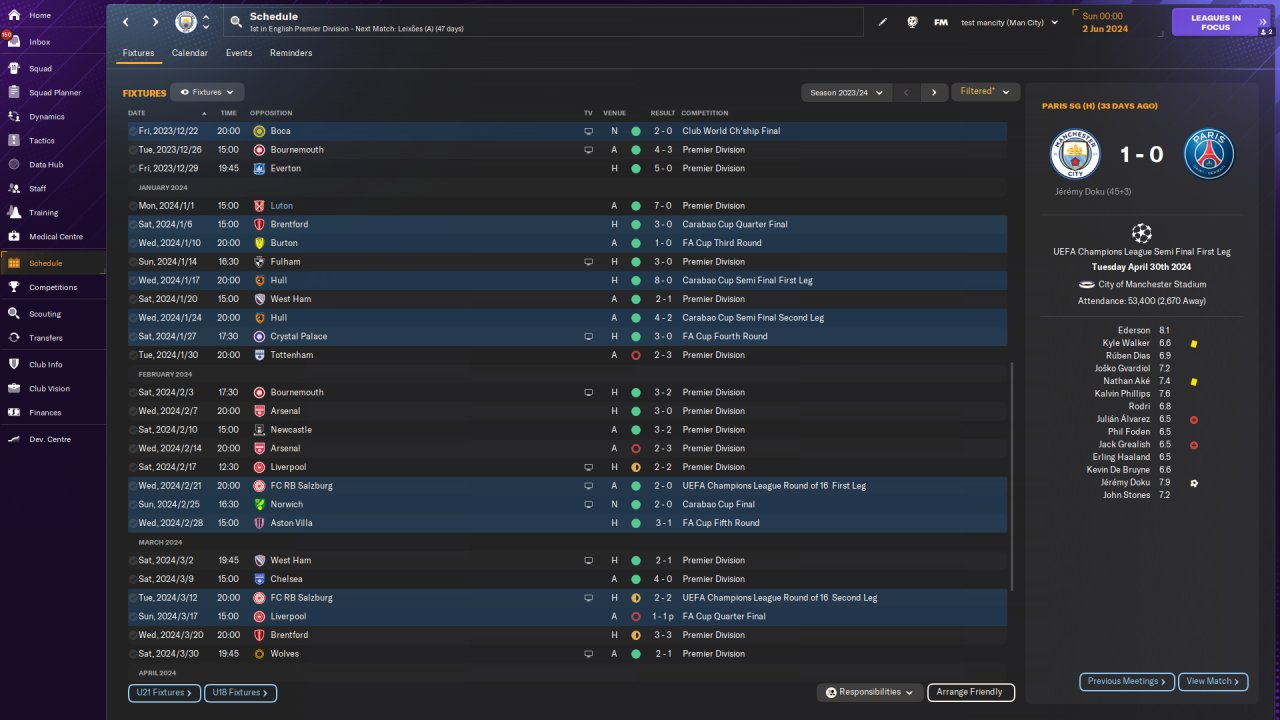Screen dimensions: 1280x720
Task: Open the FM menu icon
Action: 941,22
